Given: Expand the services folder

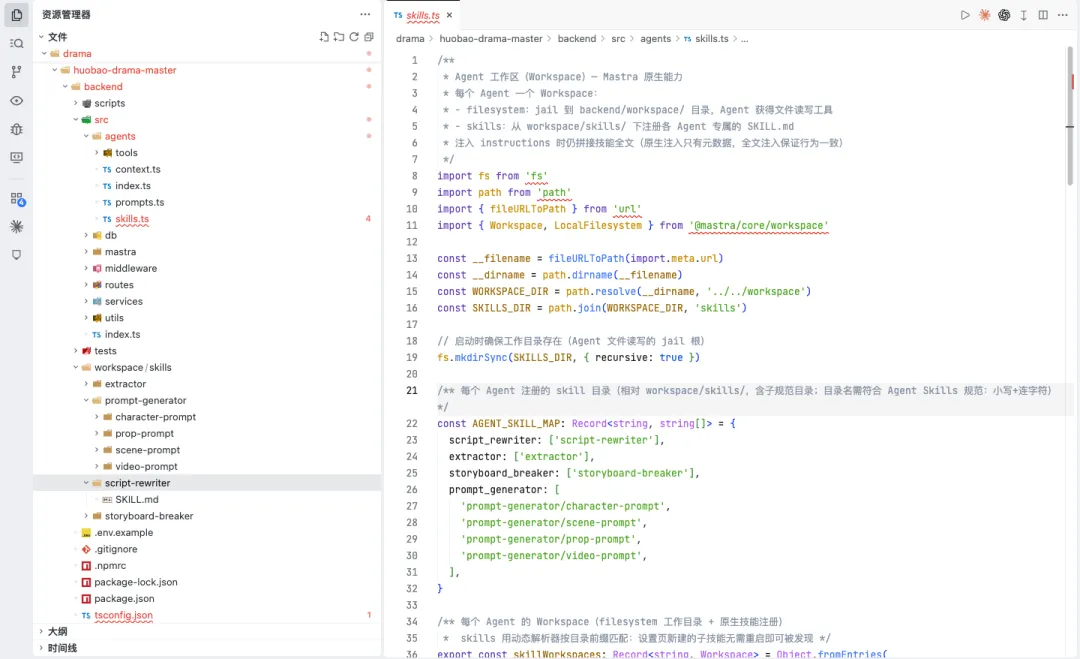Looking at the screenshot, I should tap(86, 301).
